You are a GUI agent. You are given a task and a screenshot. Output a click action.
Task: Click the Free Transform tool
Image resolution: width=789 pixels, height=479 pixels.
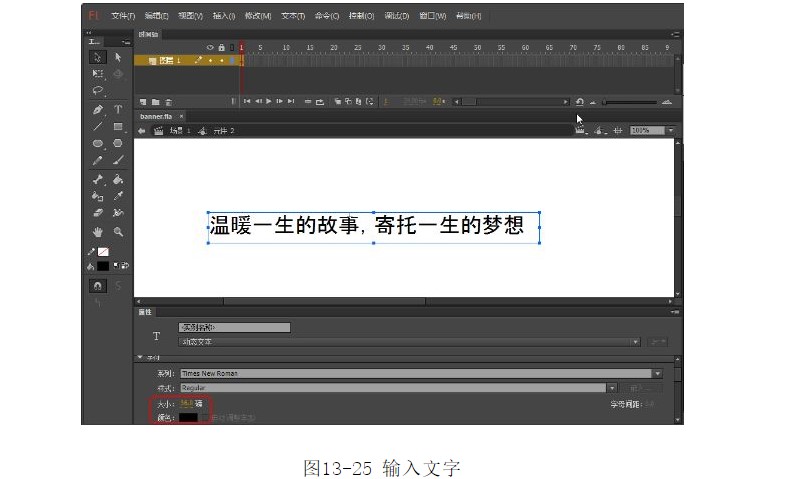click(x=98, y=73)
